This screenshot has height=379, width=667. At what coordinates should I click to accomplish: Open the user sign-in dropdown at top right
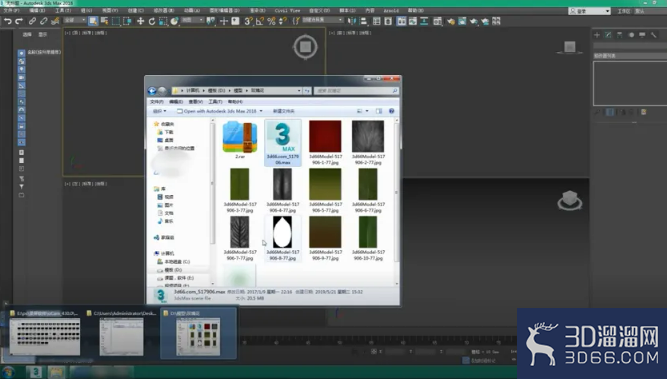click(x=589, y=11)
